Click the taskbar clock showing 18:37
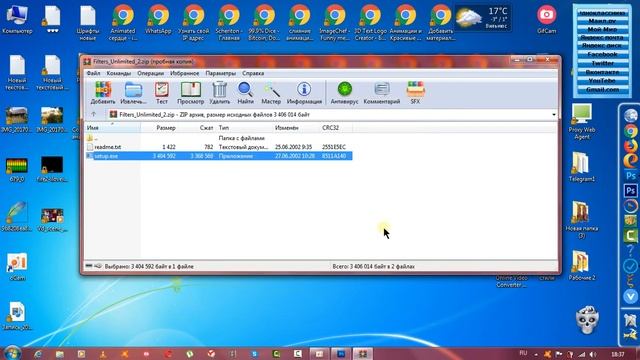This screenshot has height=360, width=640. point(618,354)
